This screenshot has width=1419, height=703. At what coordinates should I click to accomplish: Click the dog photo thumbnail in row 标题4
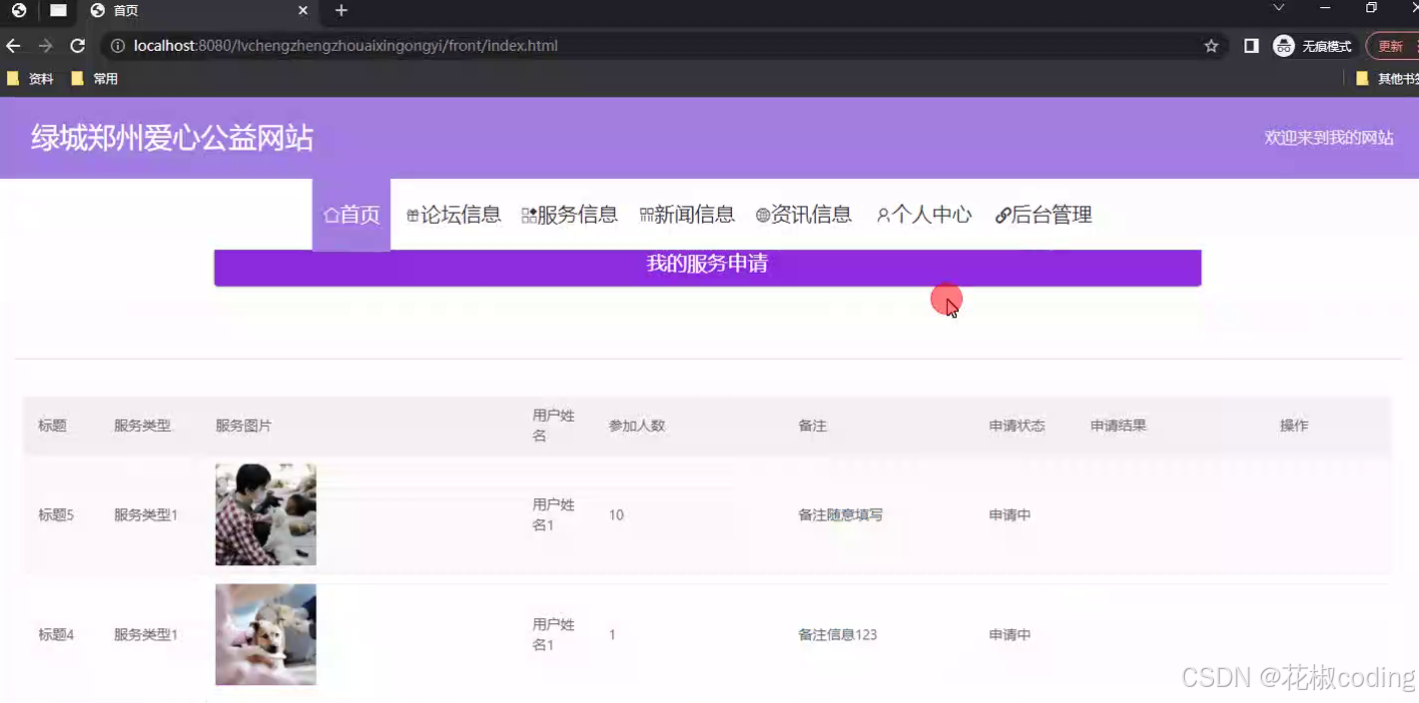pos(265,634)
